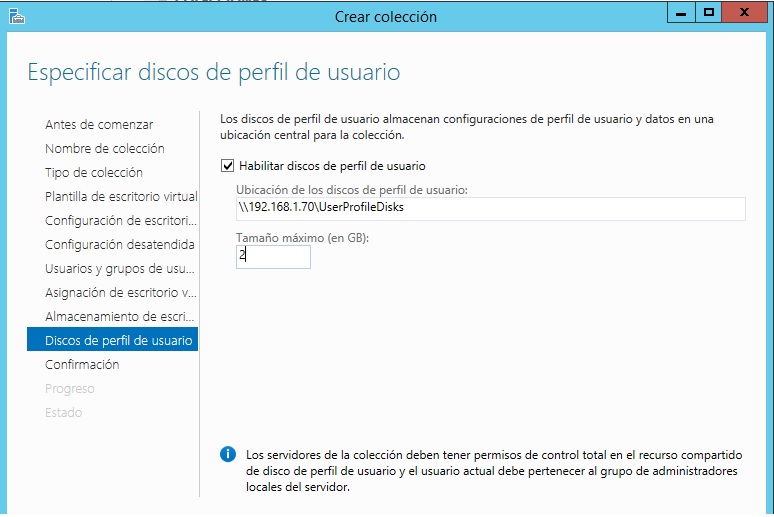Screen dimensions: 774x517
Task: Go to the Confirmación step
Action: 82,365
